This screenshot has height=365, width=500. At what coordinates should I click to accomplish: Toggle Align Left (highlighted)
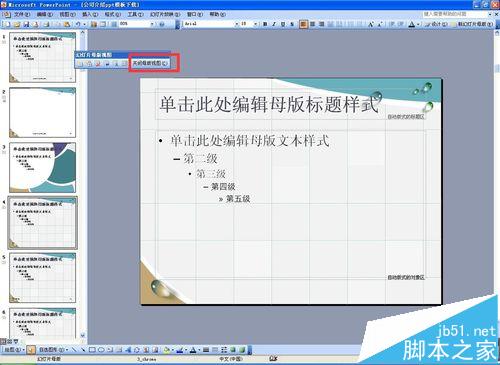click(303, 24)
